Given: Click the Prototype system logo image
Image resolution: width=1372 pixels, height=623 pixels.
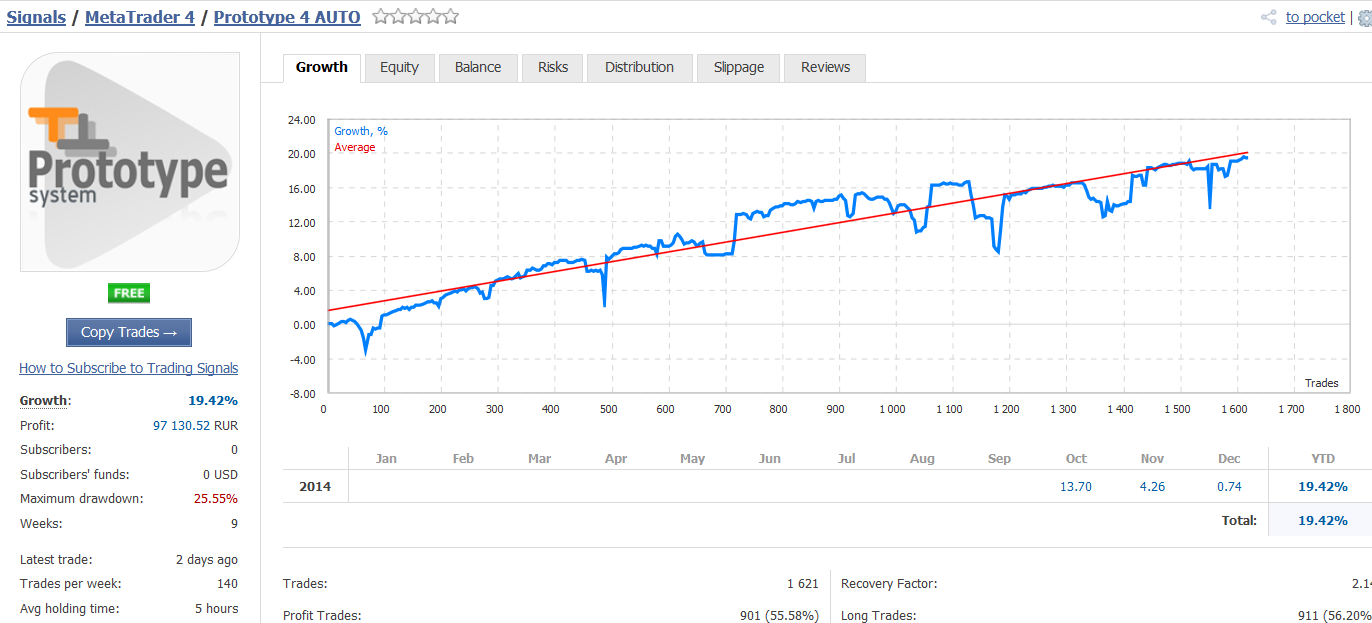Looking at the screenshot, I should (130, 162).
